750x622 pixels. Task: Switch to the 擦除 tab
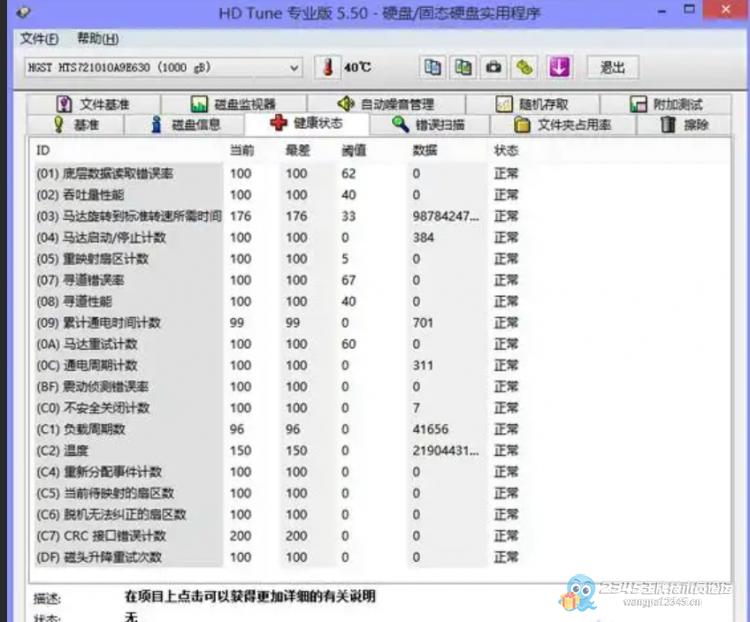(x=685, y=125)
